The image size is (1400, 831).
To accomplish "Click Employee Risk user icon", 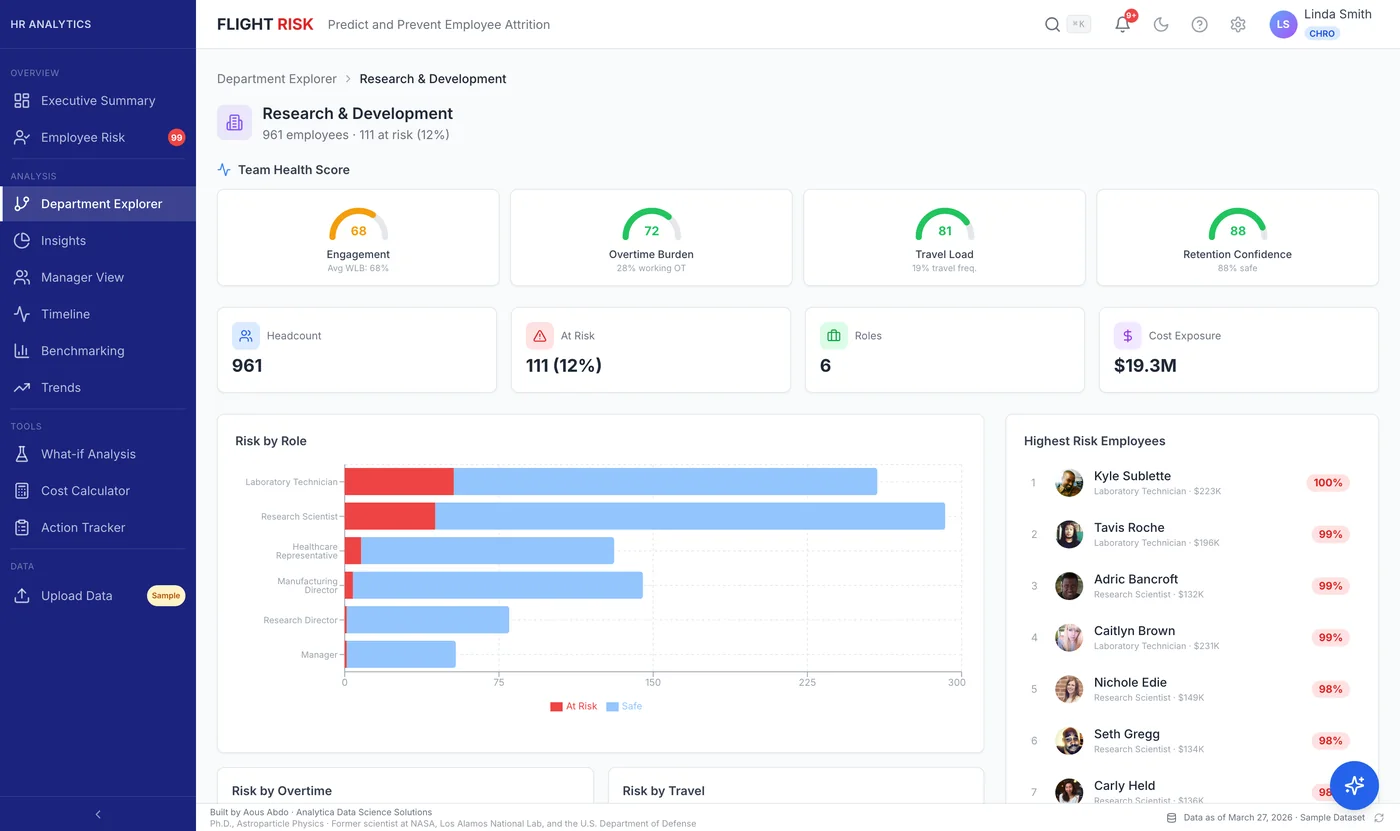I will pyautogui.click(x=22, y=138).
